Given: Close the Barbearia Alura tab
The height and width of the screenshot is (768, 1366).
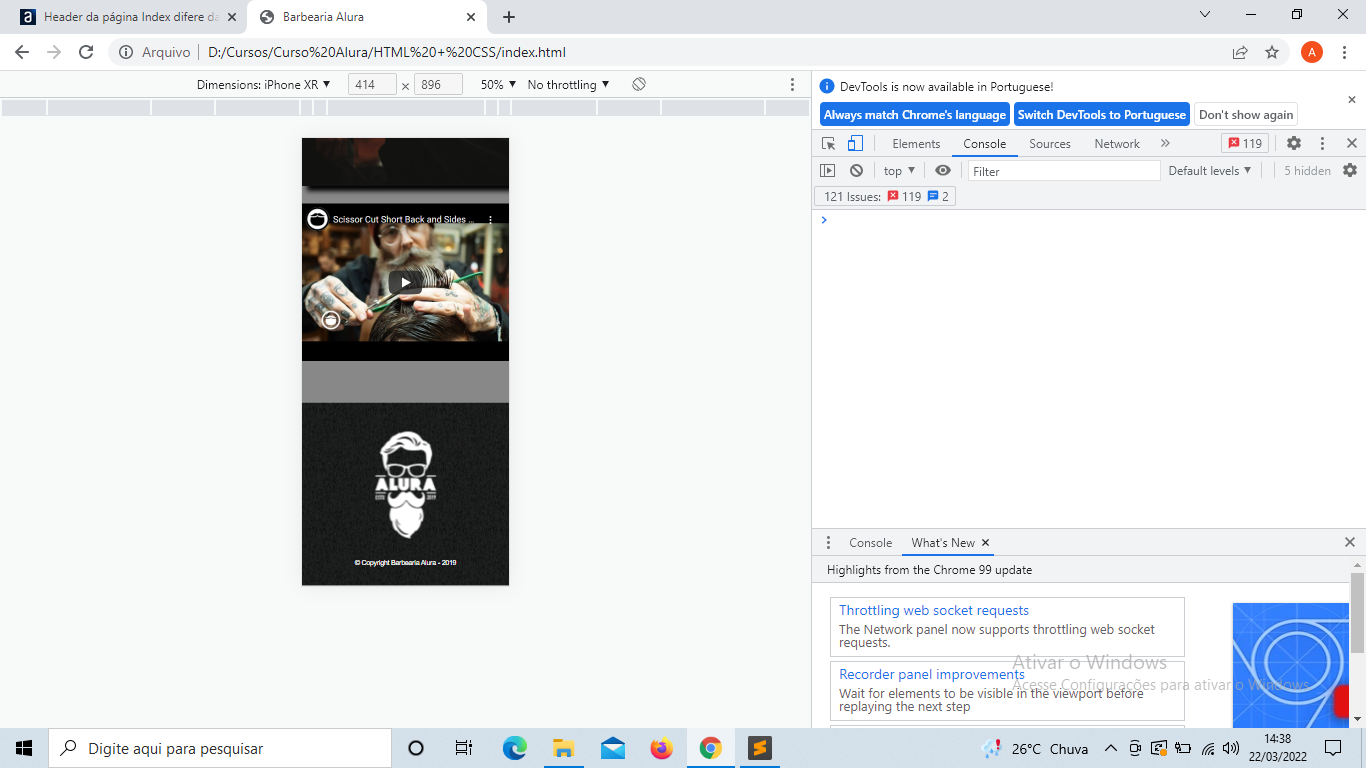Looking at the screenshot, I should [x=471, y=17].
